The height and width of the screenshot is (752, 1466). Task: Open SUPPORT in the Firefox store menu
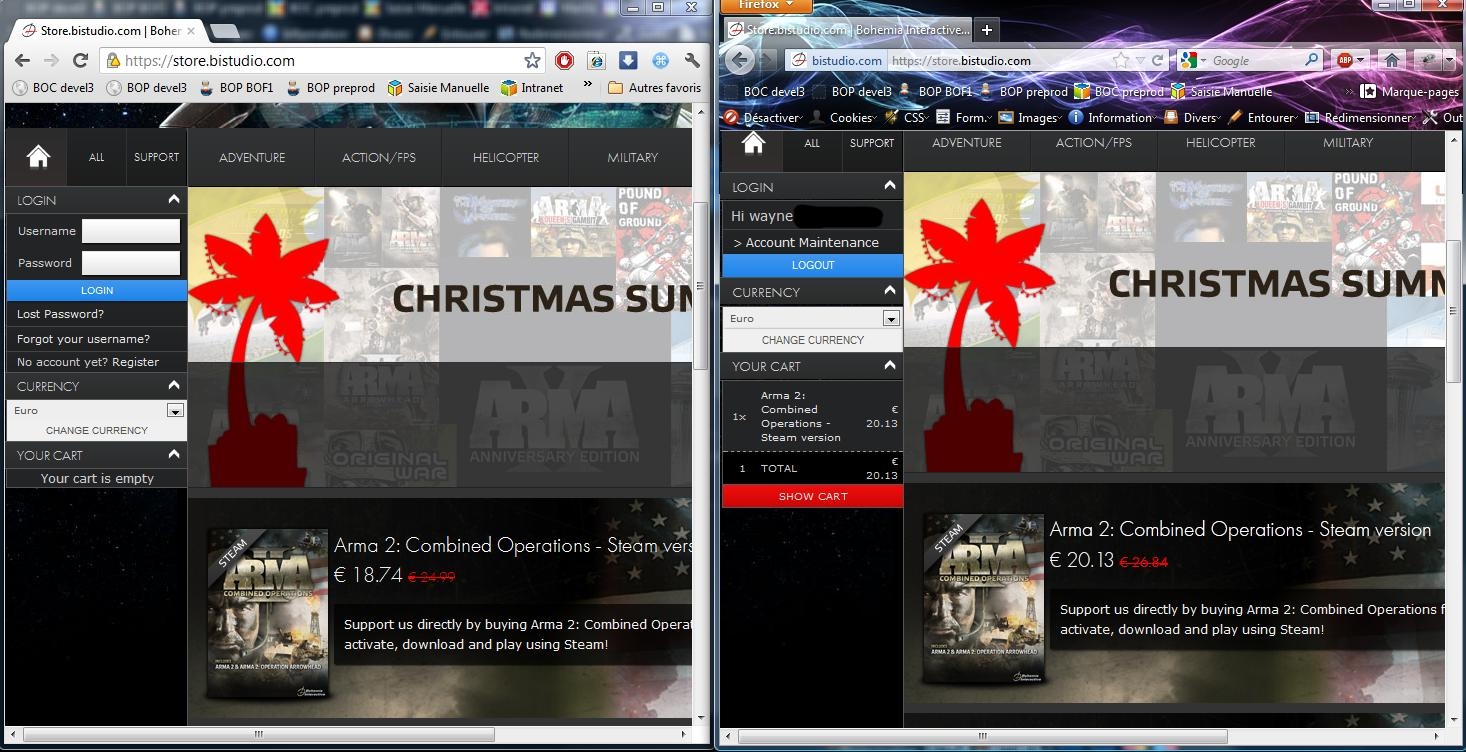872,143
